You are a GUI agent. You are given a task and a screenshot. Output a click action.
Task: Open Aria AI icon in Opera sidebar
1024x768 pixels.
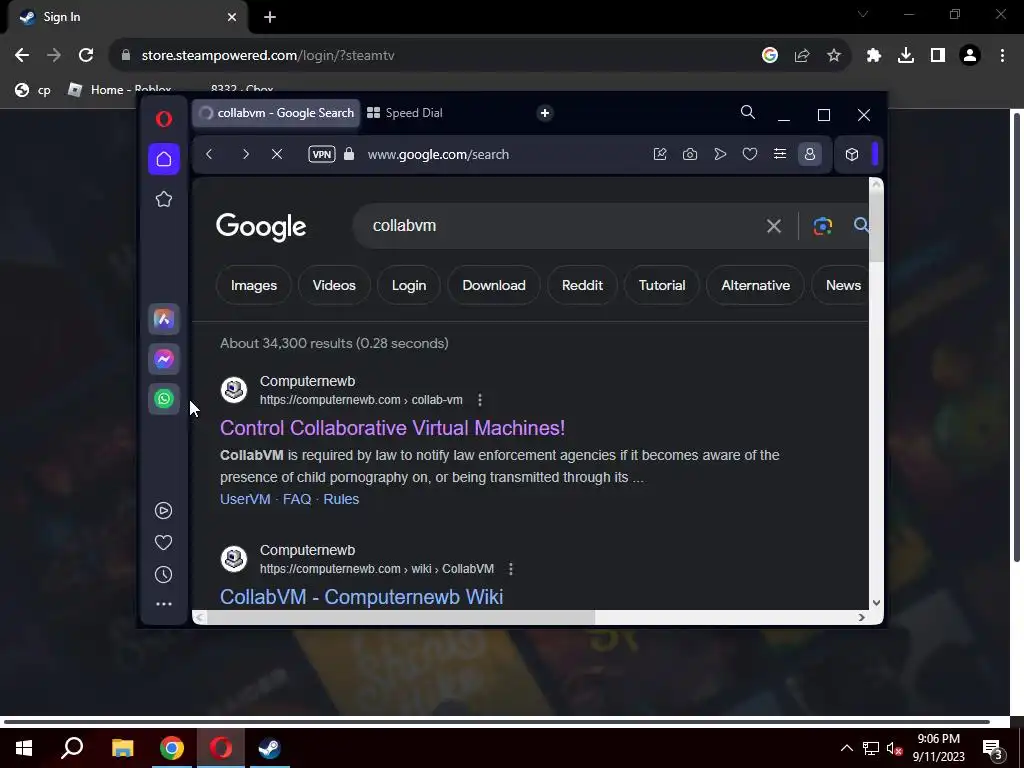pos(164,319)
